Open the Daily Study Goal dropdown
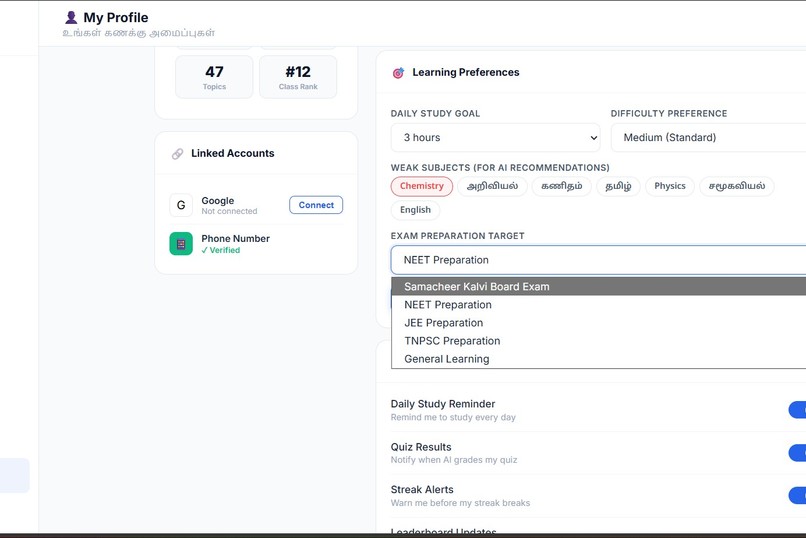Image resolution: width=806 pixels, height=538 pixels. pyautogui.click(x=496, y=138)
